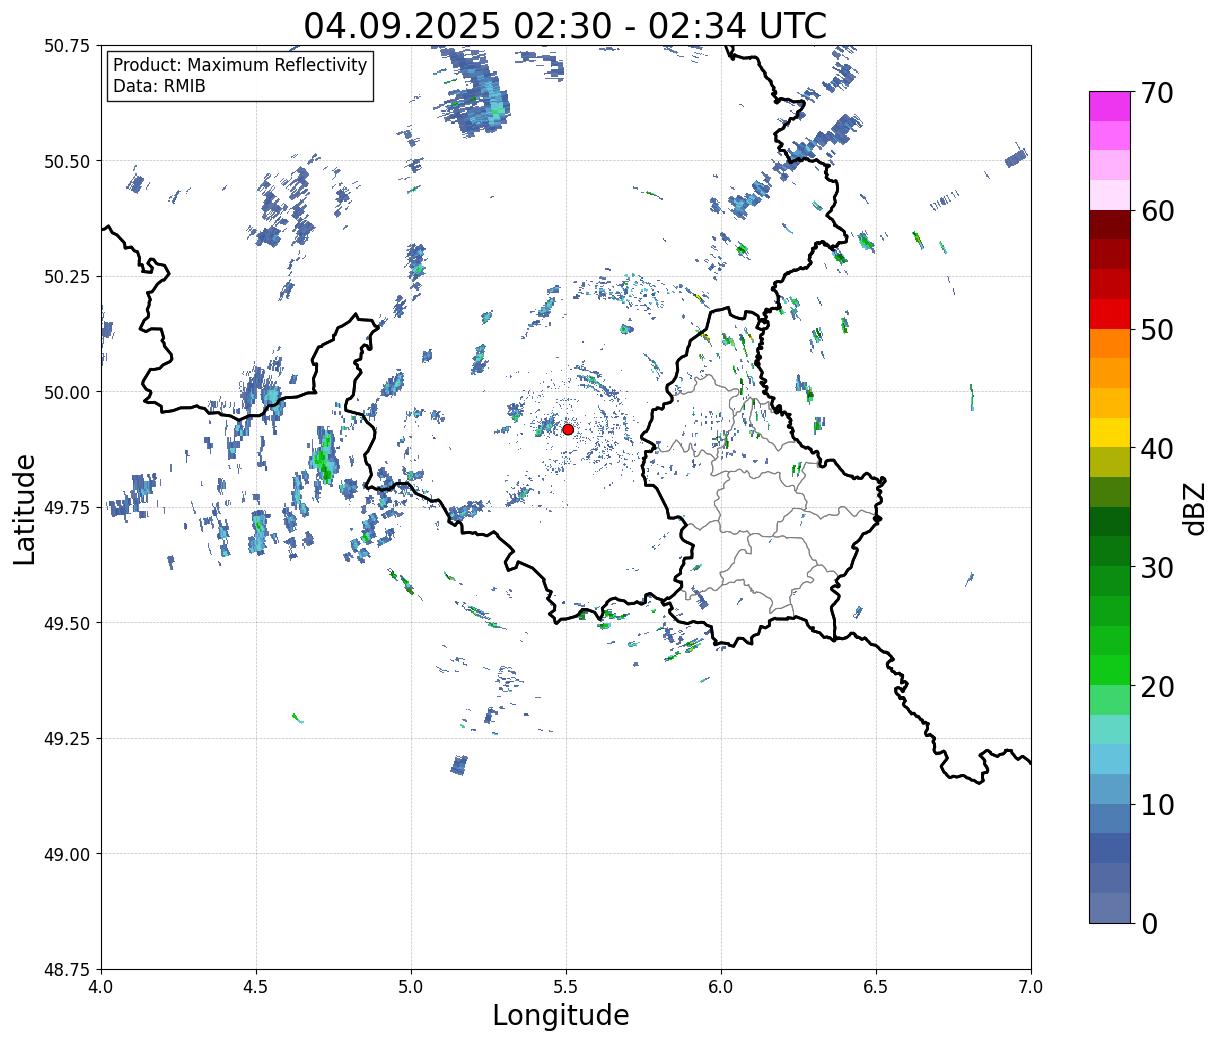Screen dimensions: 1219x1040
Task: Click the longitude tick label 4.0
Action: point(101,987)
